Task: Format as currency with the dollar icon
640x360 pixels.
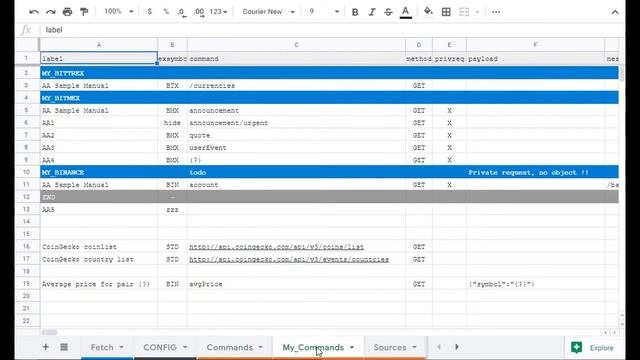Action: click(x=149, y=12)
